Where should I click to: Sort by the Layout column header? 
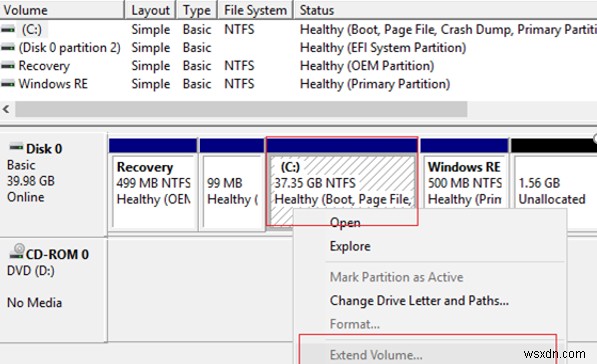pyautogui.click(x=150, y=10)
